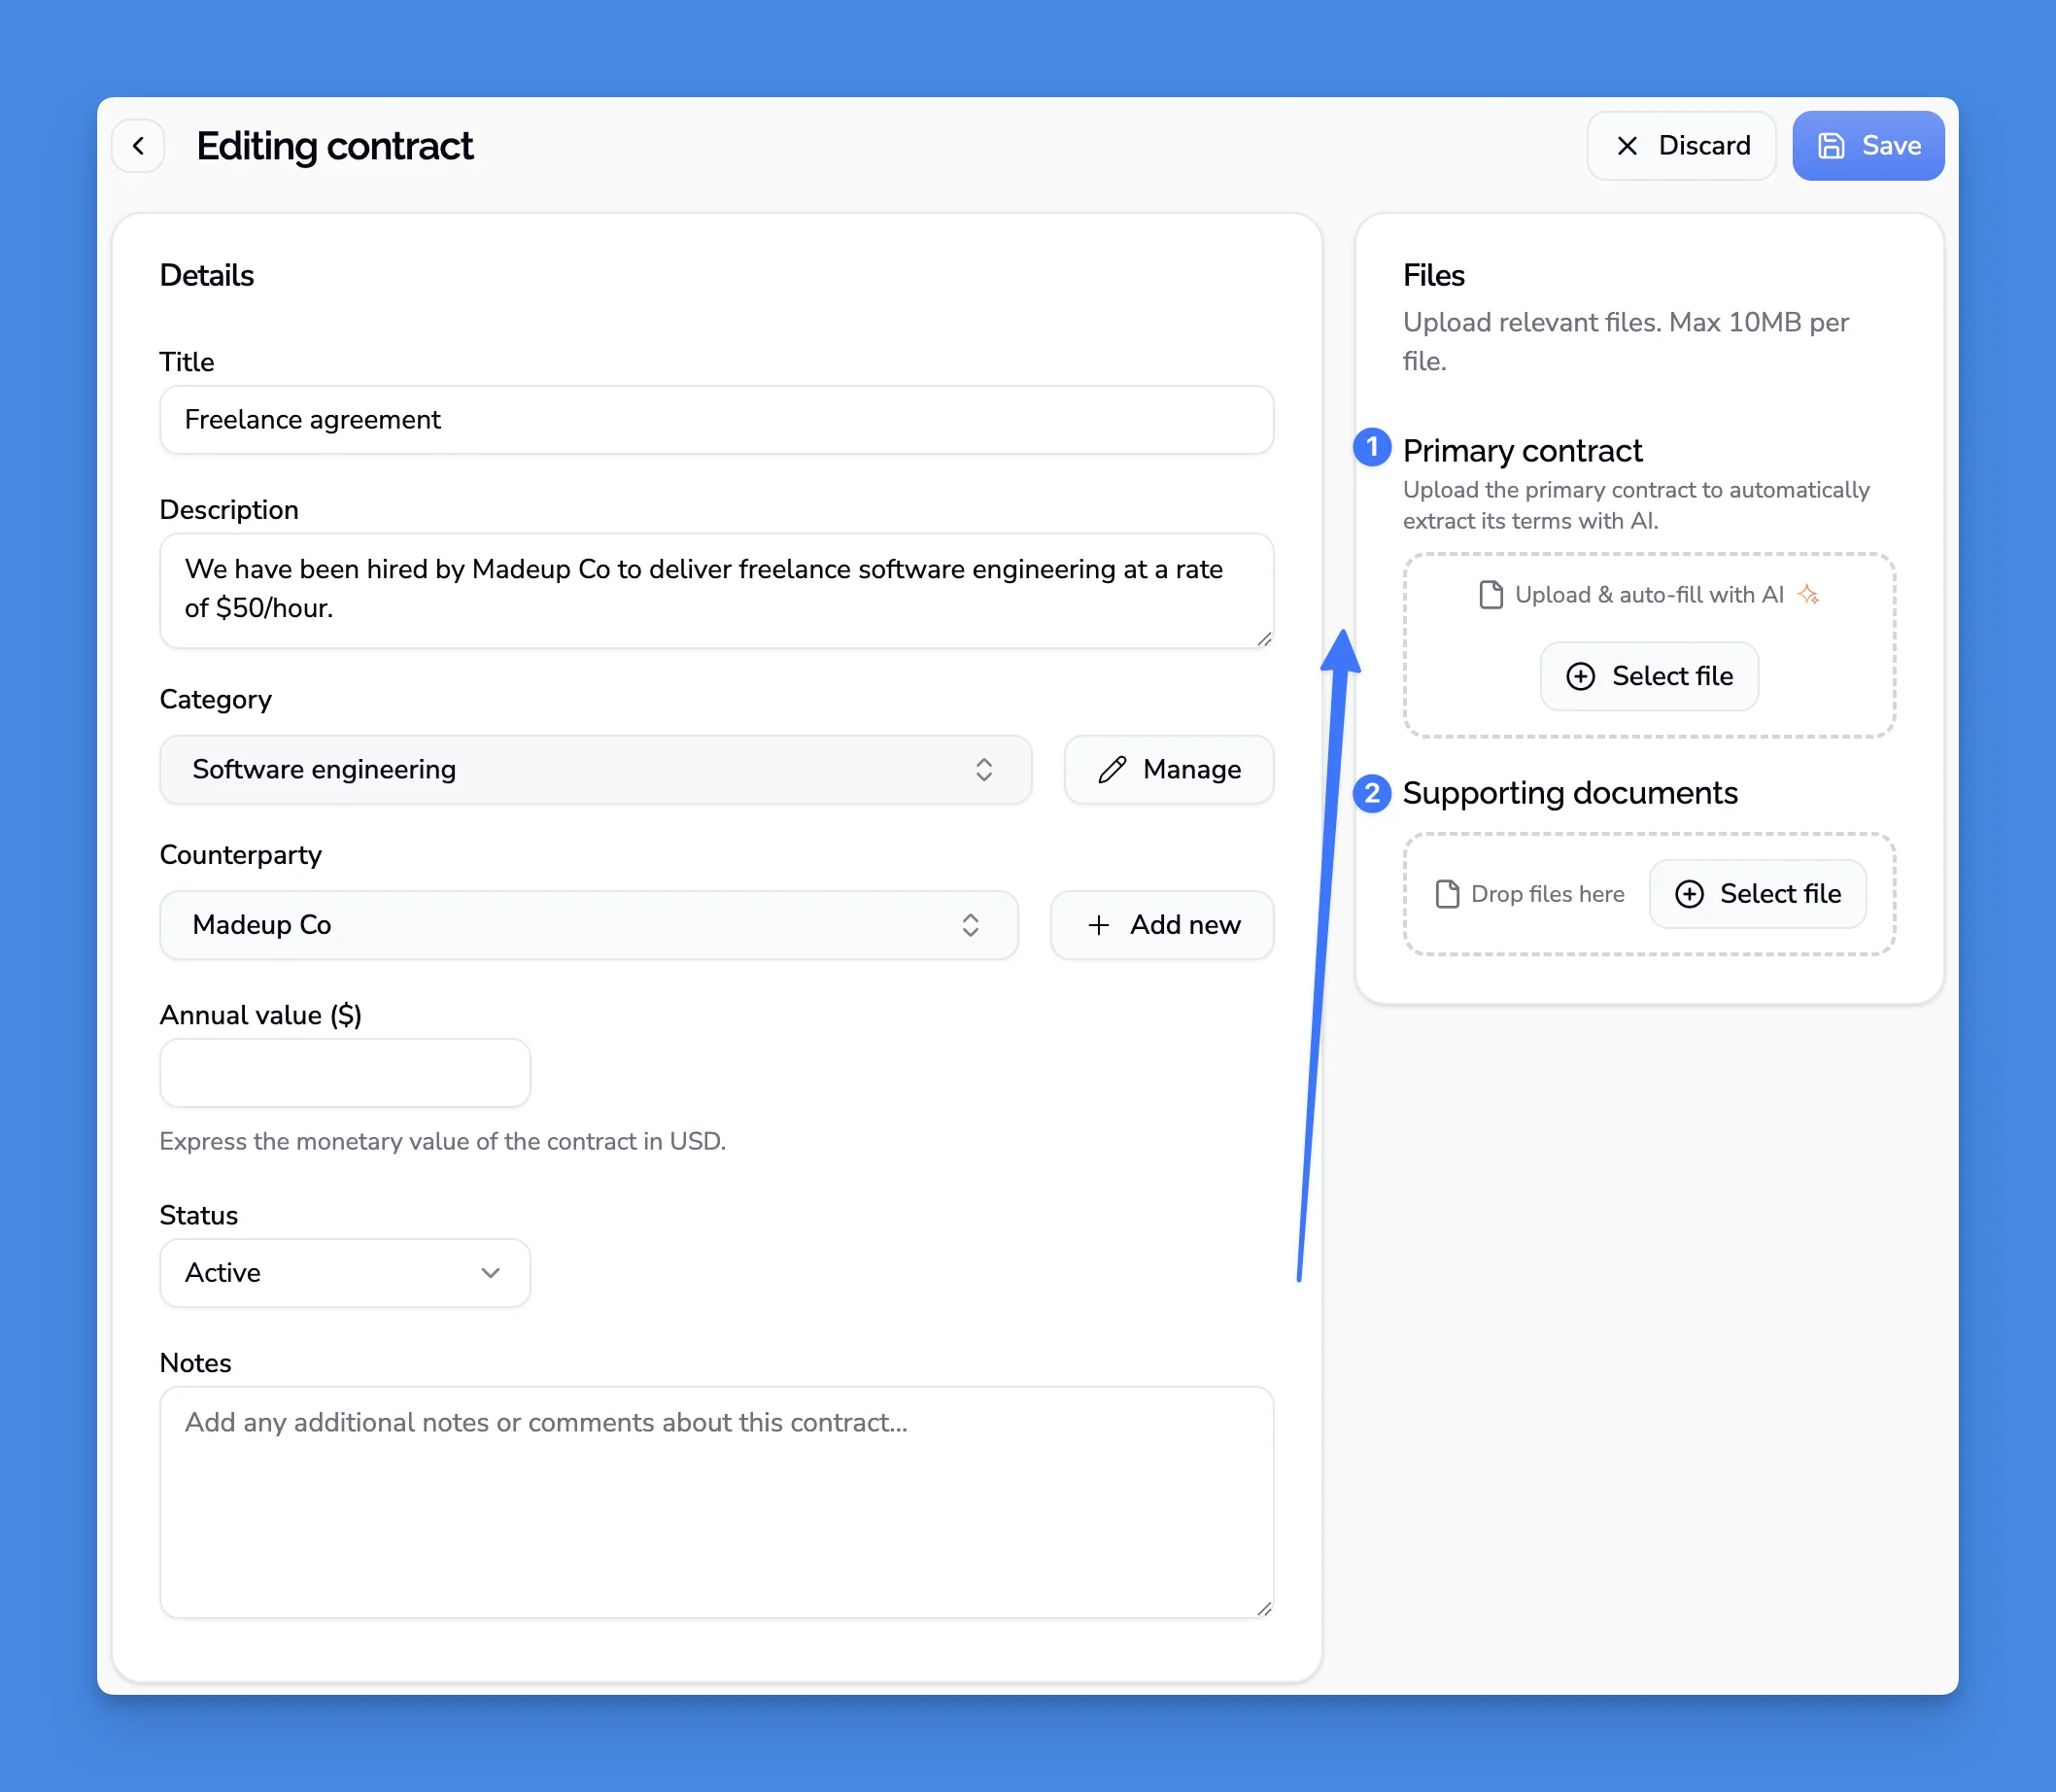Click the Add new counterparty button
Viewport: 2056px width, 1792px height.
pos(1161,925)
